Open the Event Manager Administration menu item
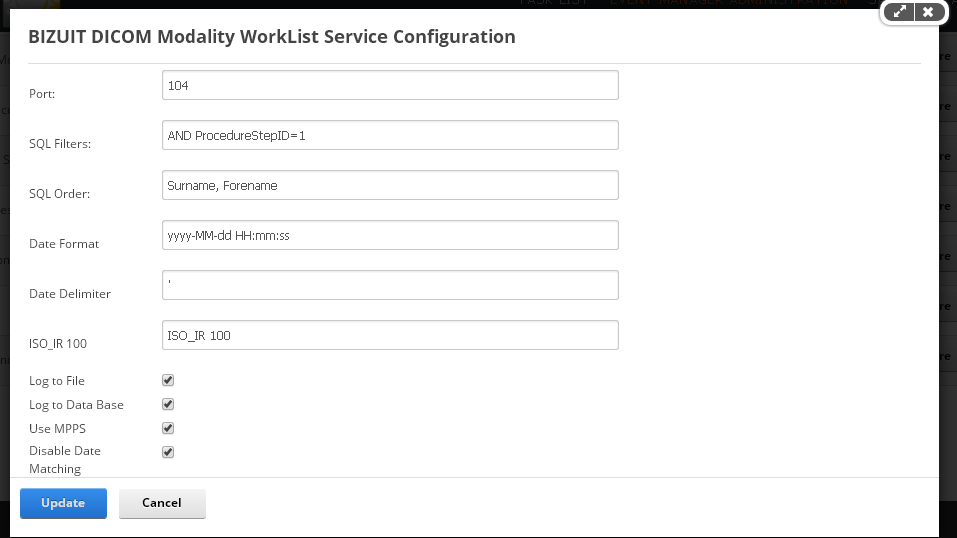This screenshot has width=957, height=538. pos(729,2)
